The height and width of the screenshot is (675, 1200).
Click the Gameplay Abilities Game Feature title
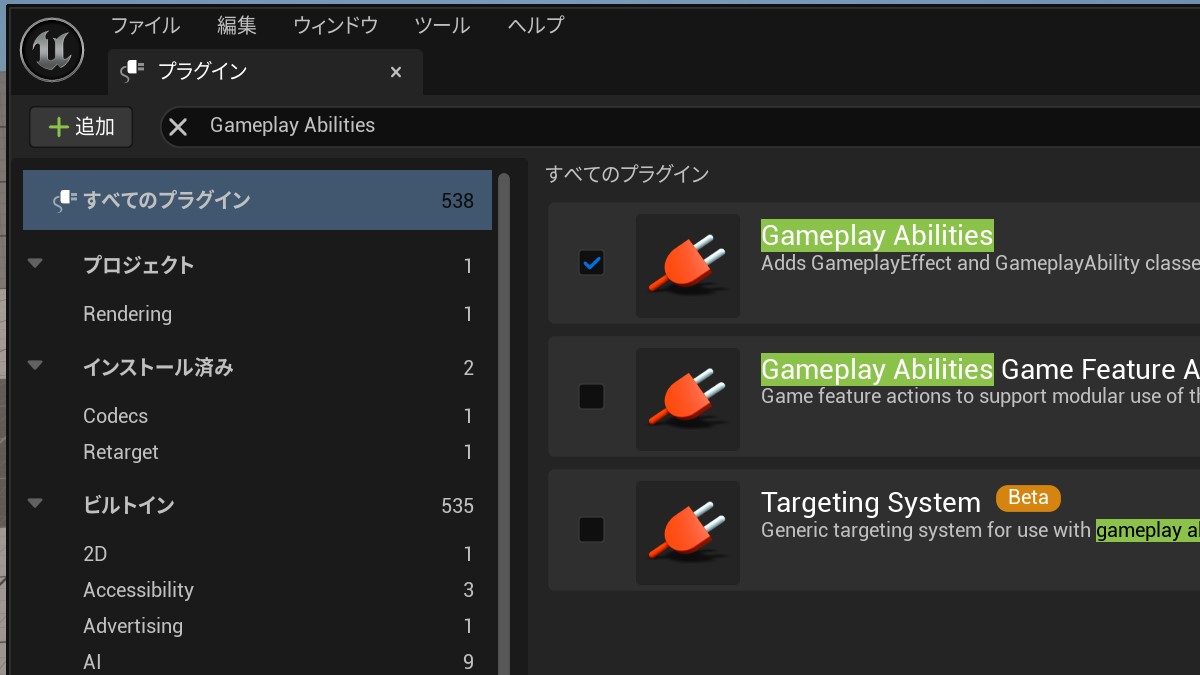click(x=980, y=370)
